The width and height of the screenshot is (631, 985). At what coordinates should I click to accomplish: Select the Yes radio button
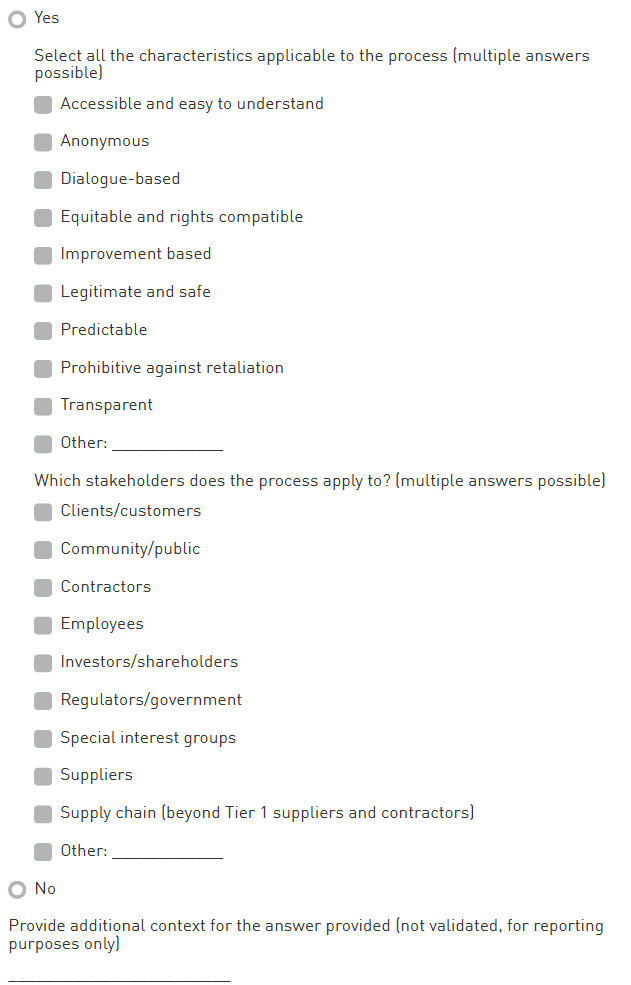[17, 19]
